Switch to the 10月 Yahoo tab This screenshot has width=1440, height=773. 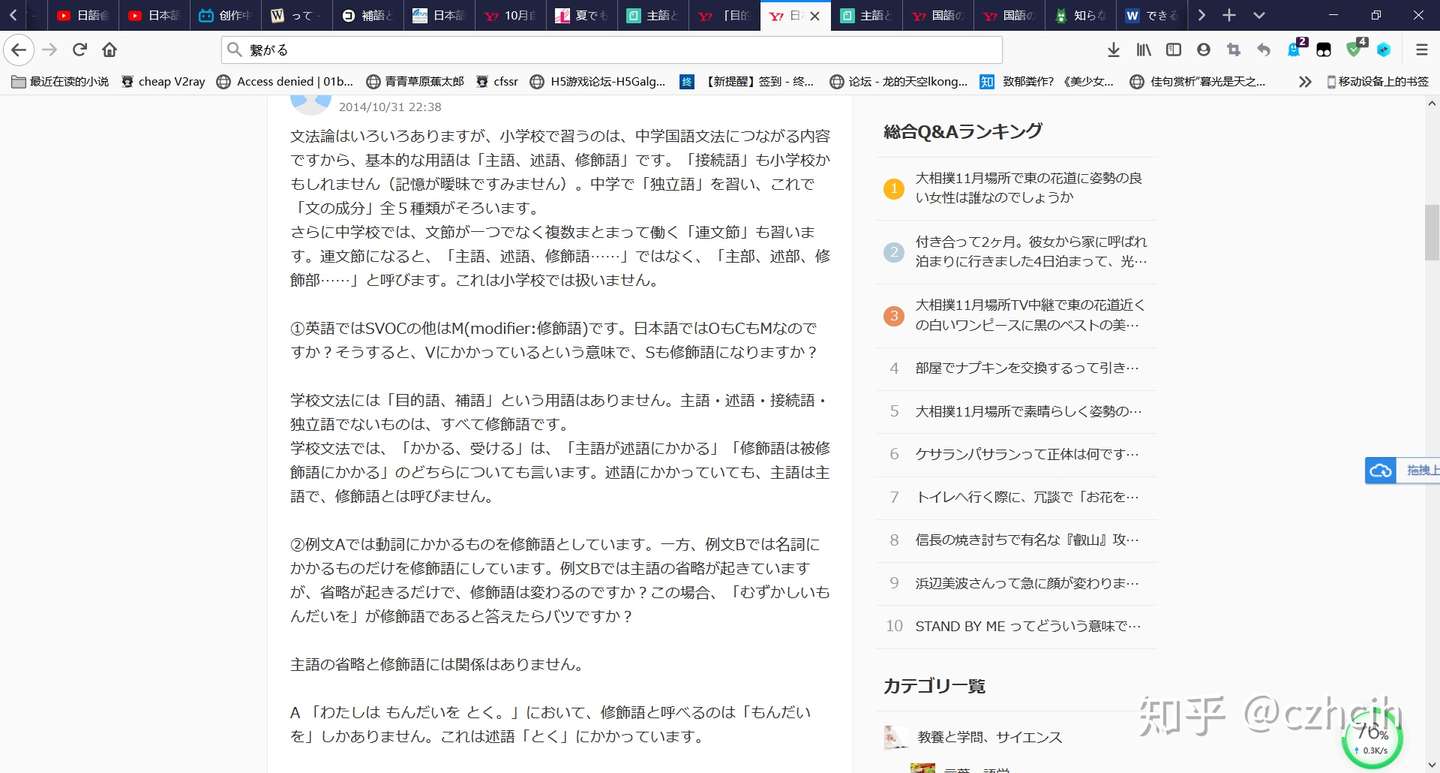point(511,16)
